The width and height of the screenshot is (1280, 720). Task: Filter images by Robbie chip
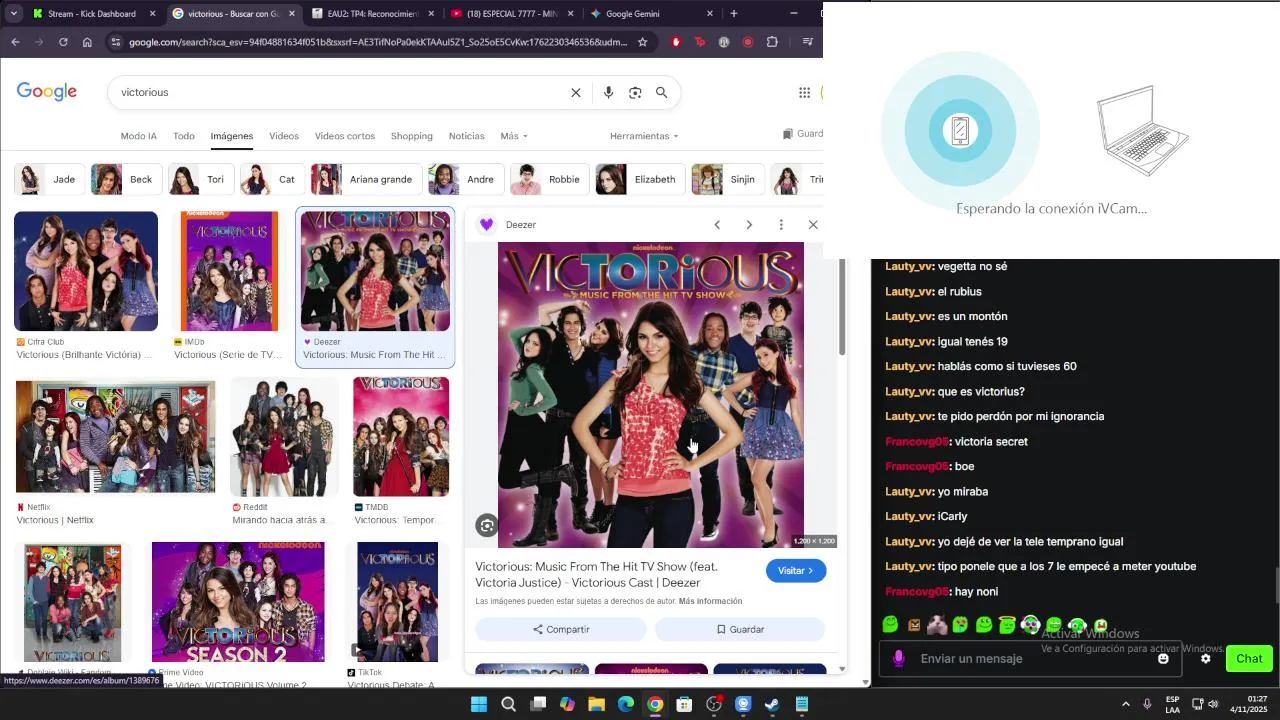(x=550, y=179)
